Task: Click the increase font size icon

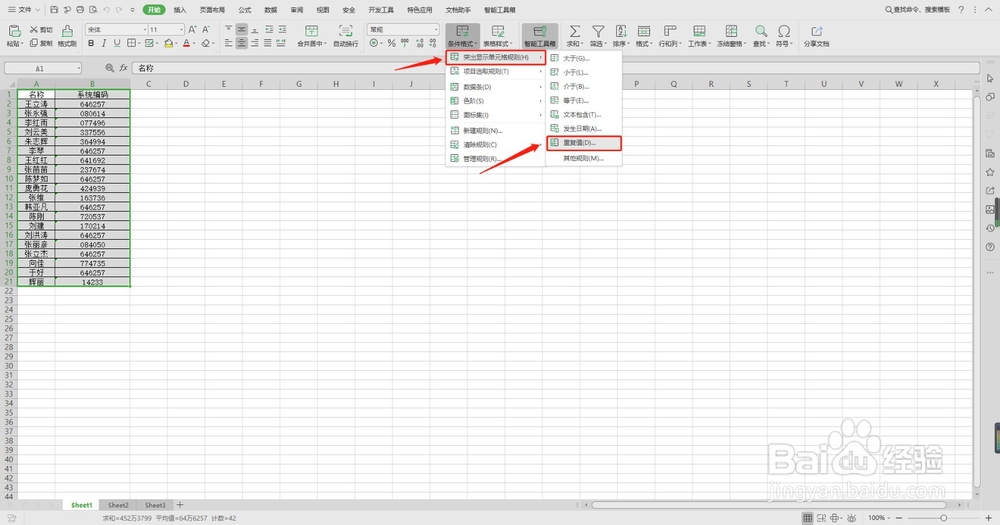Action: click(x=193, y=29)
